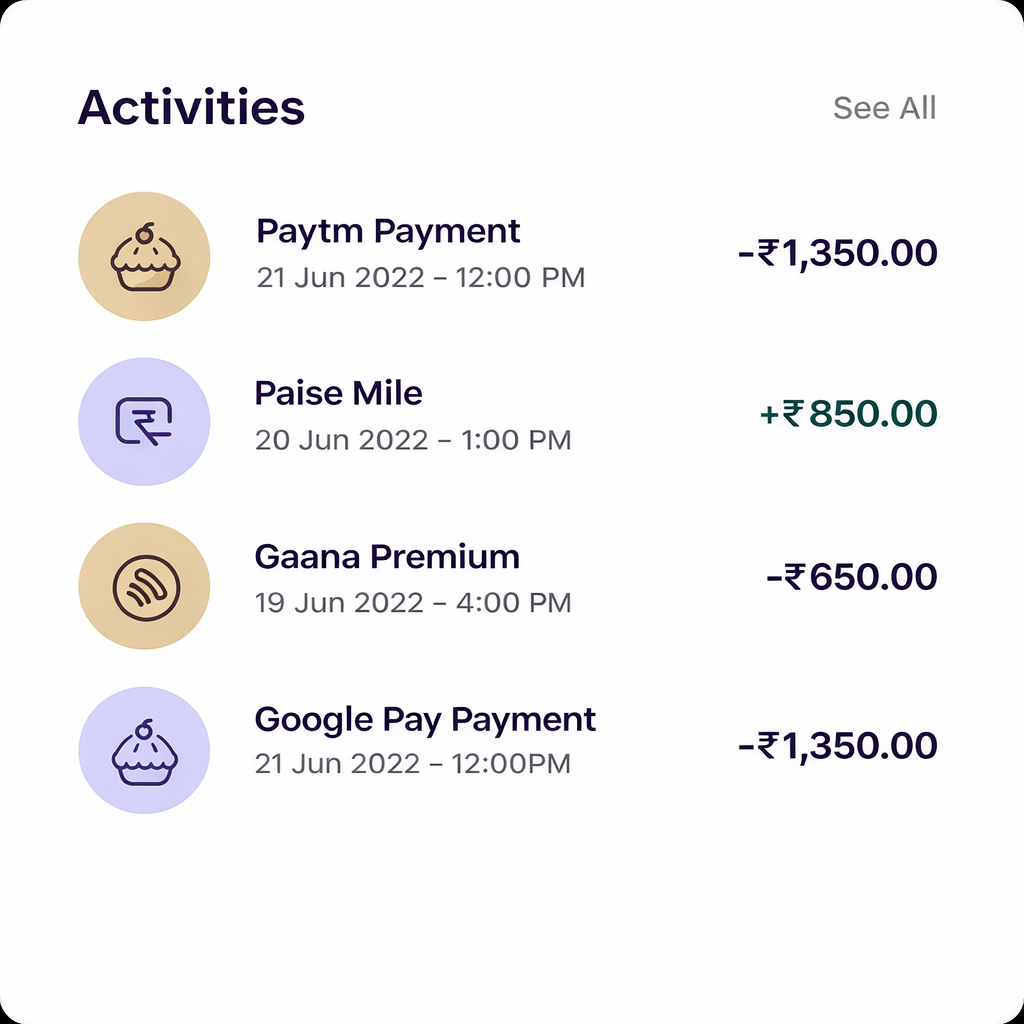Click the Paytm Payment -₹1,350.00 amount

point(837,253)
